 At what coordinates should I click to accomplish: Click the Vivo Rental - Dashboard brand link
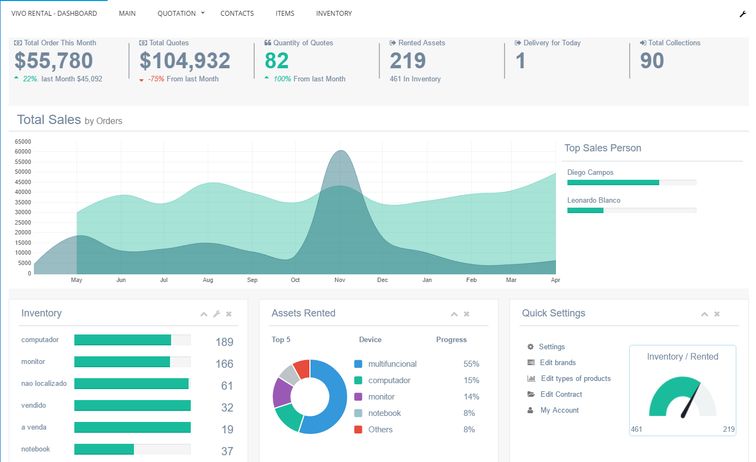click(x=53, y=14)
